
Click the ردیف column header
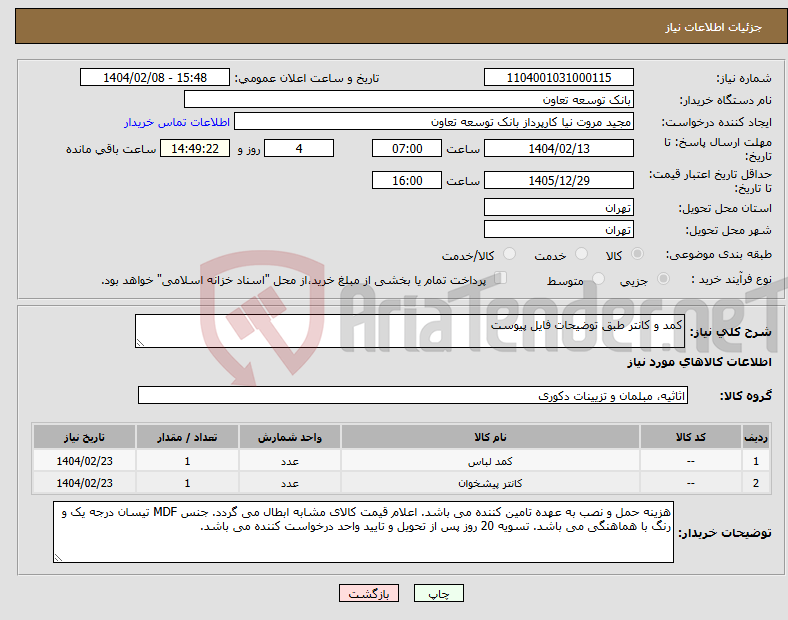pyautogui.click(x=756, y=437)
